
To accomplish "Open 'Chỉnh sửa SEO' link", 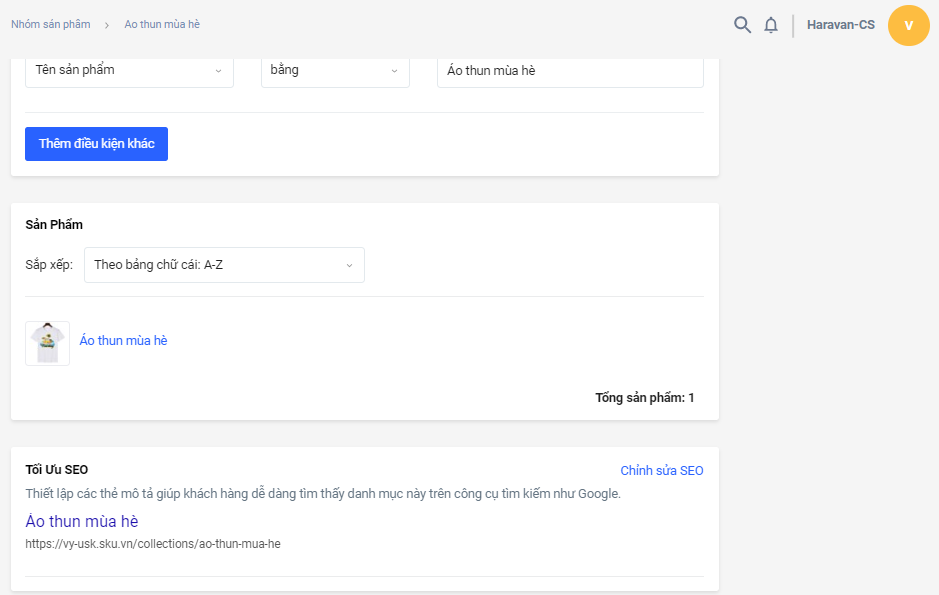I will click(661, 471).
